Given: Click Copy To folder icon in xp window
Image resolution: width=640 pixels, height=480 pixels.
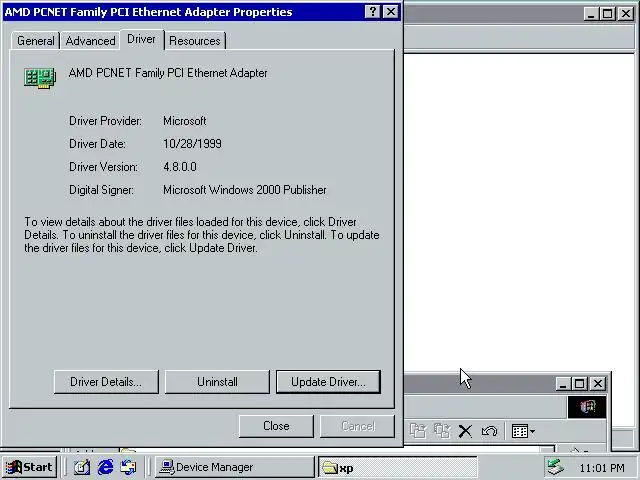Looking at the screenshot, I should click(x=442, y=431).
